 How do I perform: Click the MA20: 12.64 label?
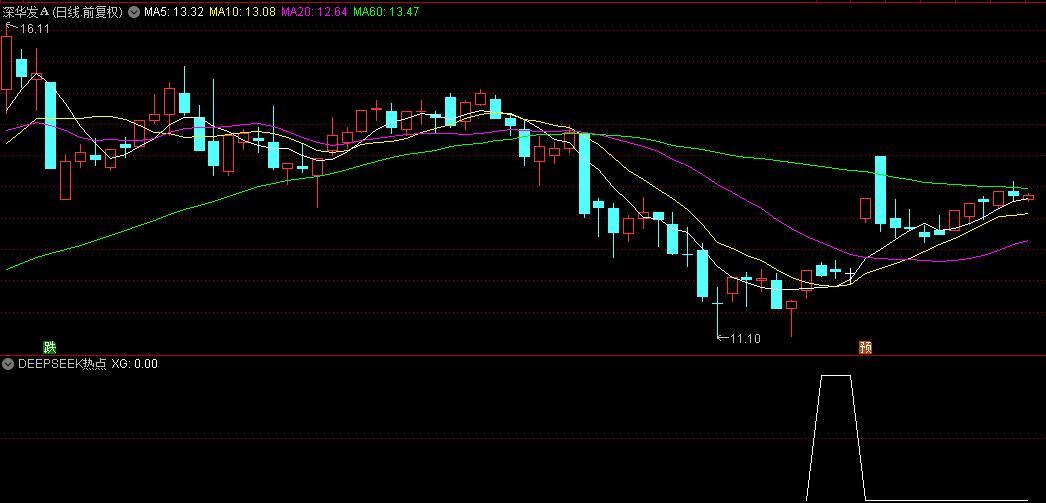click(314, 11)
